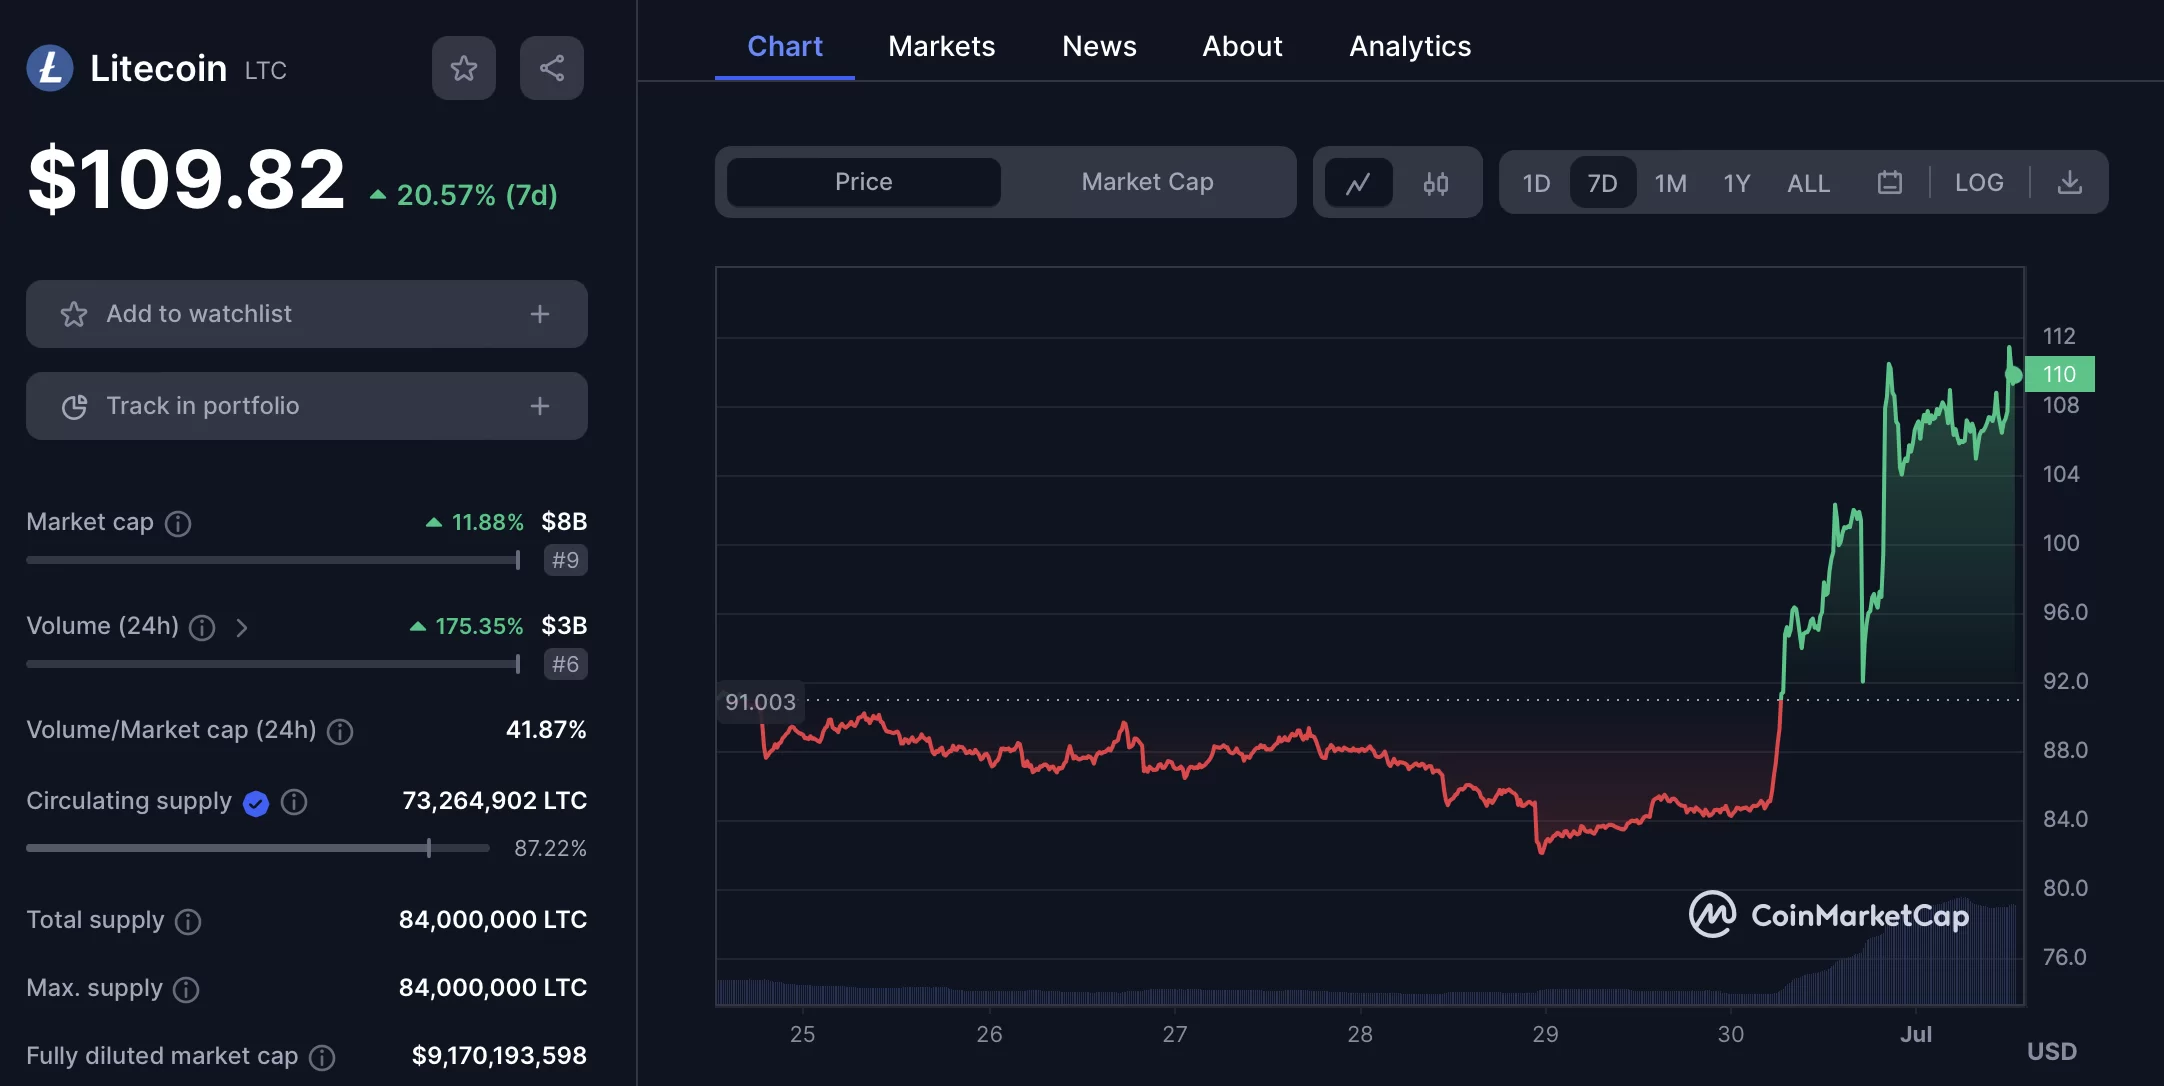Expand Track in portfolio plus

pyautogui.click(x=540, y=406)
